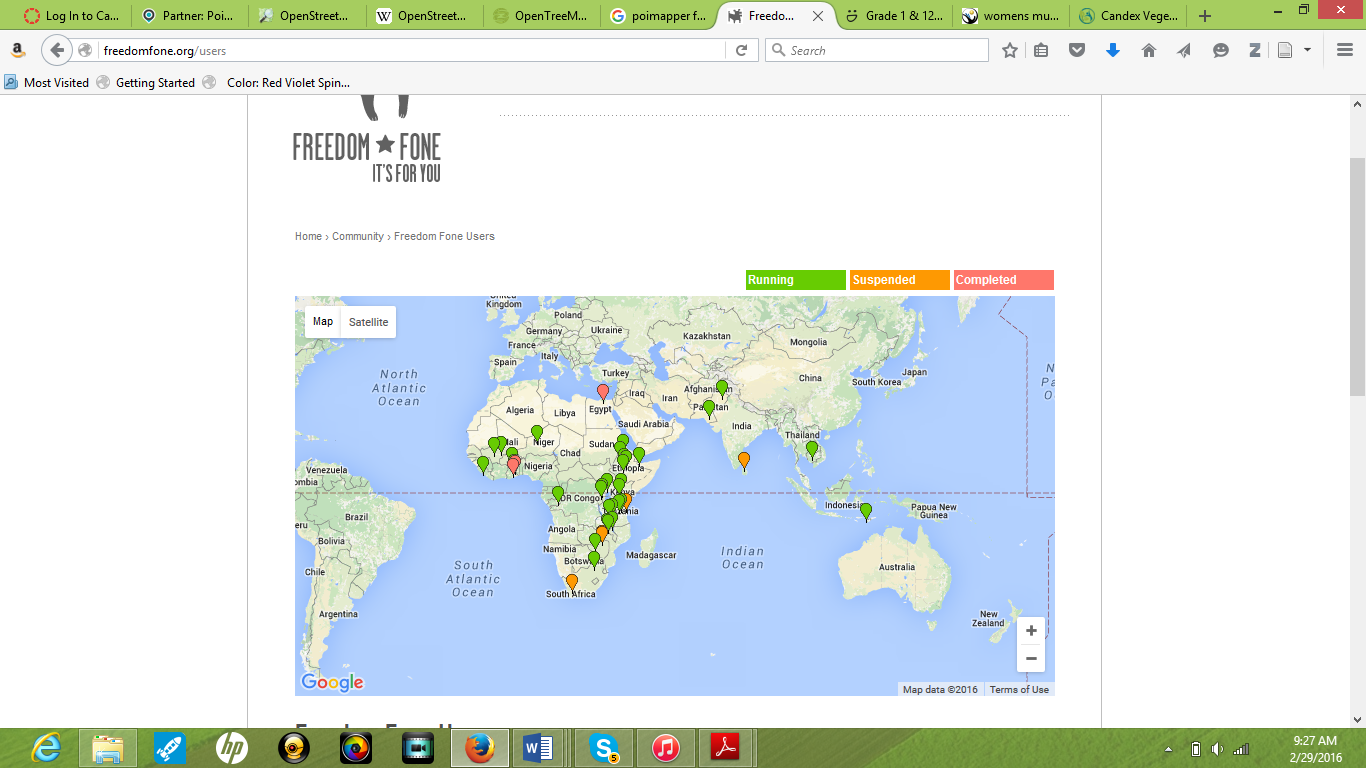The width and height of the screenshot is (1366, 768).
Task: Click the paper-plane send icon in toolbar
Action: [1185, 50]
